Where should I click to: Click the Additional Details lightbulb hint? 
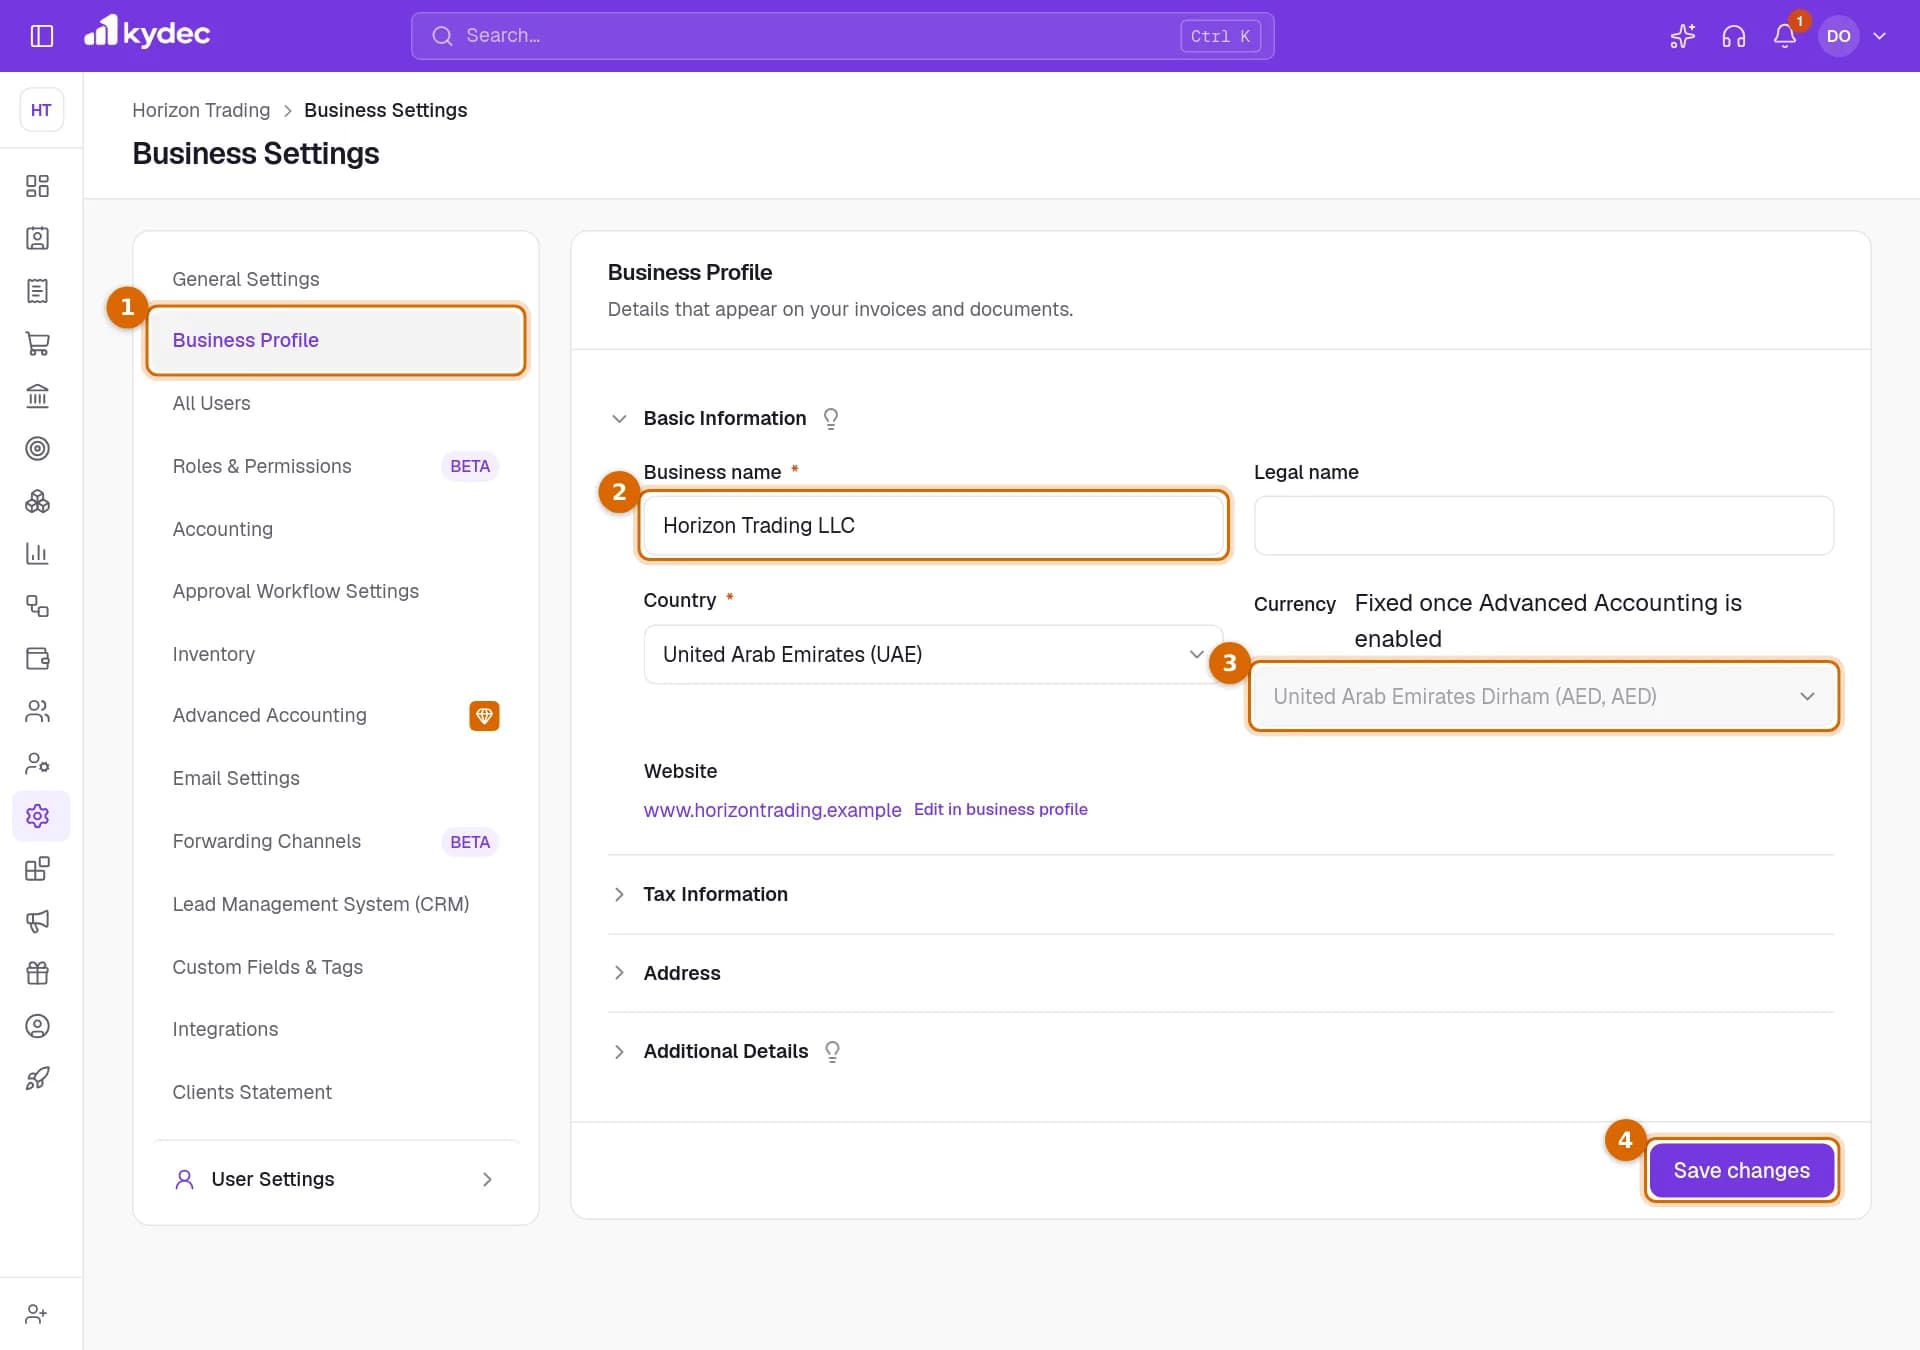[832, 1051]
